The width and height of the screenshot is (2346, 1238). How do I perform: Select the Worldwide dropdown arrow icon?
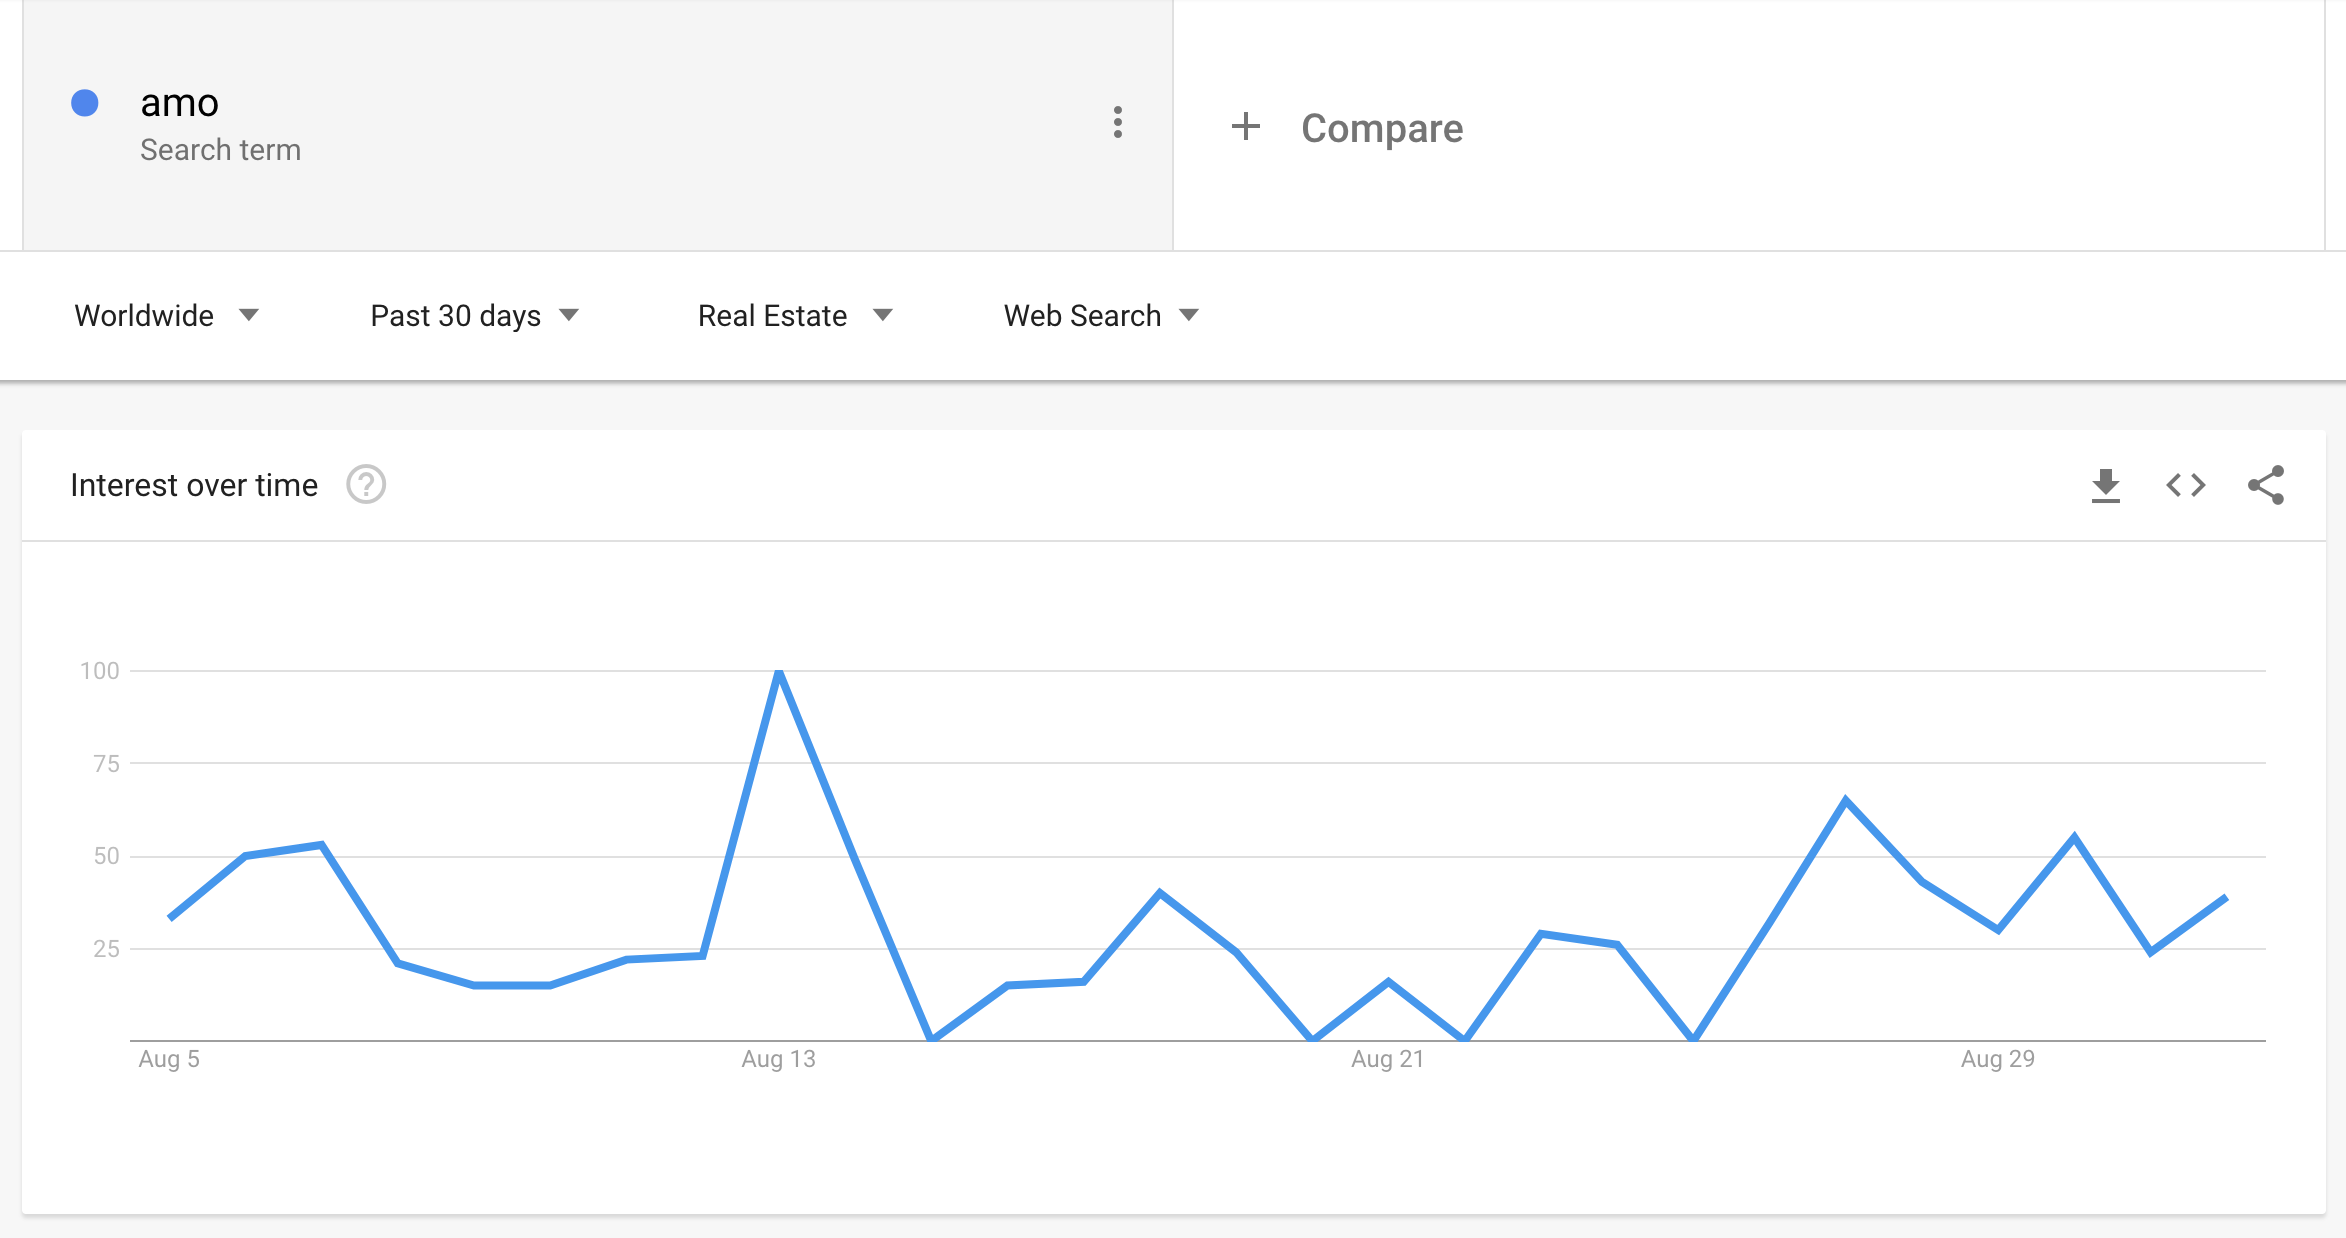click(249, 314)
